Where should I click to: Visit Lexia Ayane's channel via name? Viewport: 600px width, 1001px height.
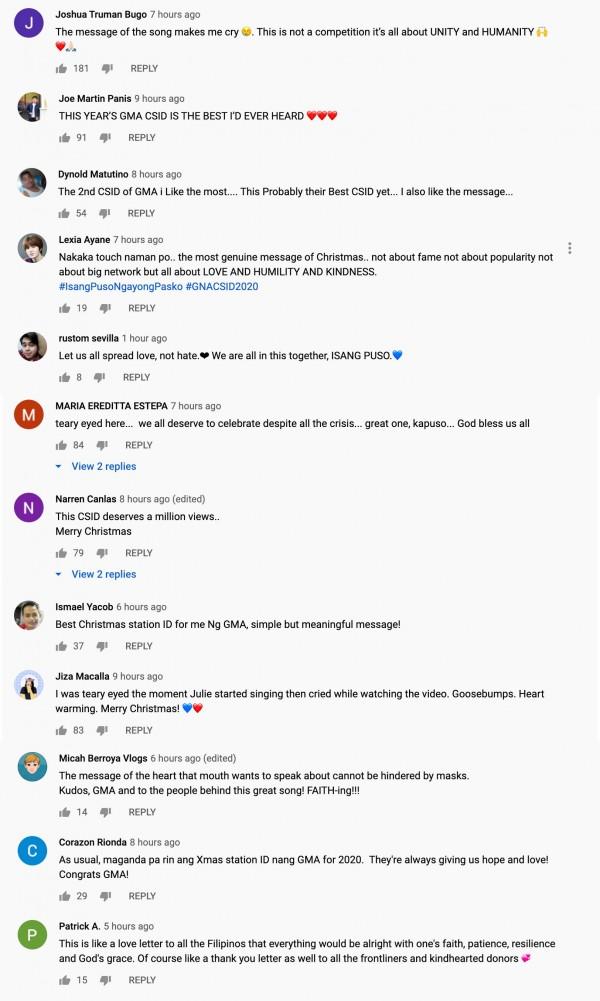point(84,240)
